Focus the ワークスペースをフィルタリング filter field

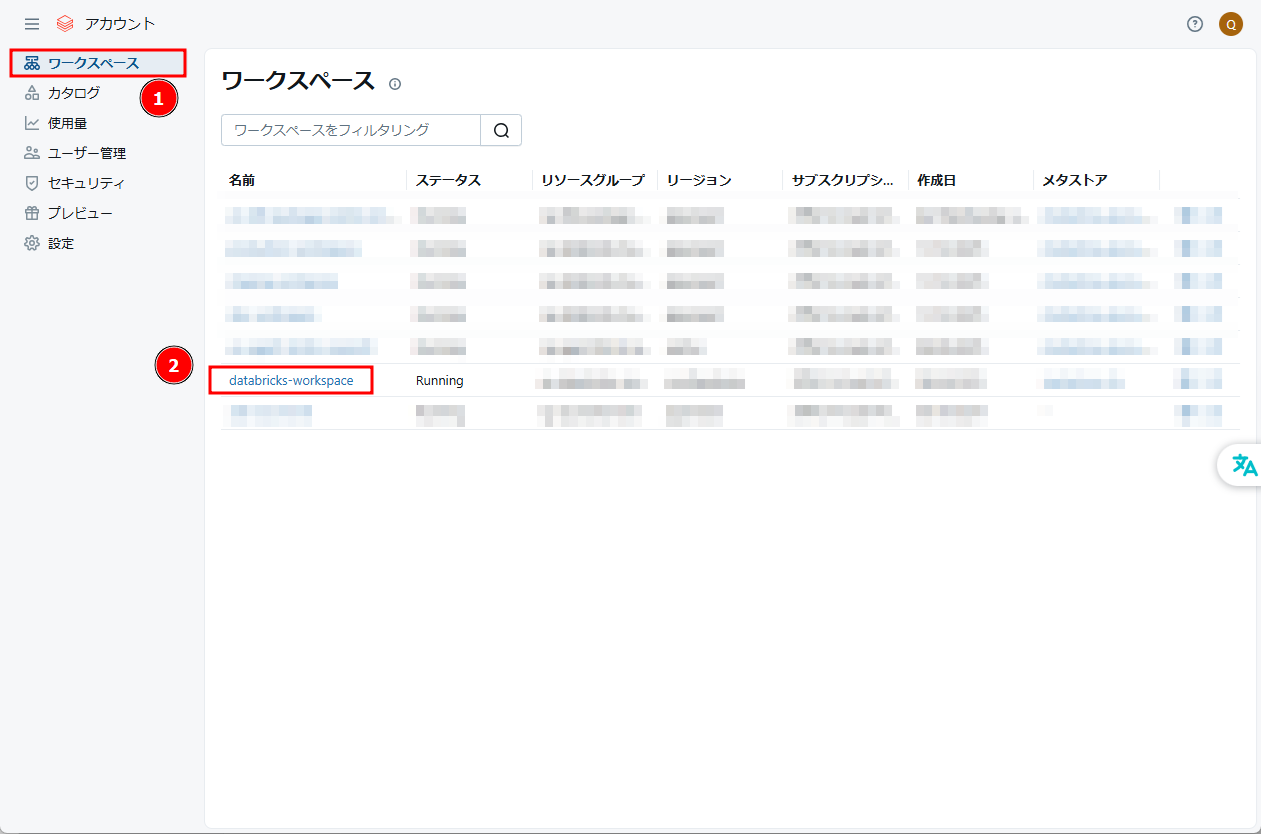coord(350,130)
